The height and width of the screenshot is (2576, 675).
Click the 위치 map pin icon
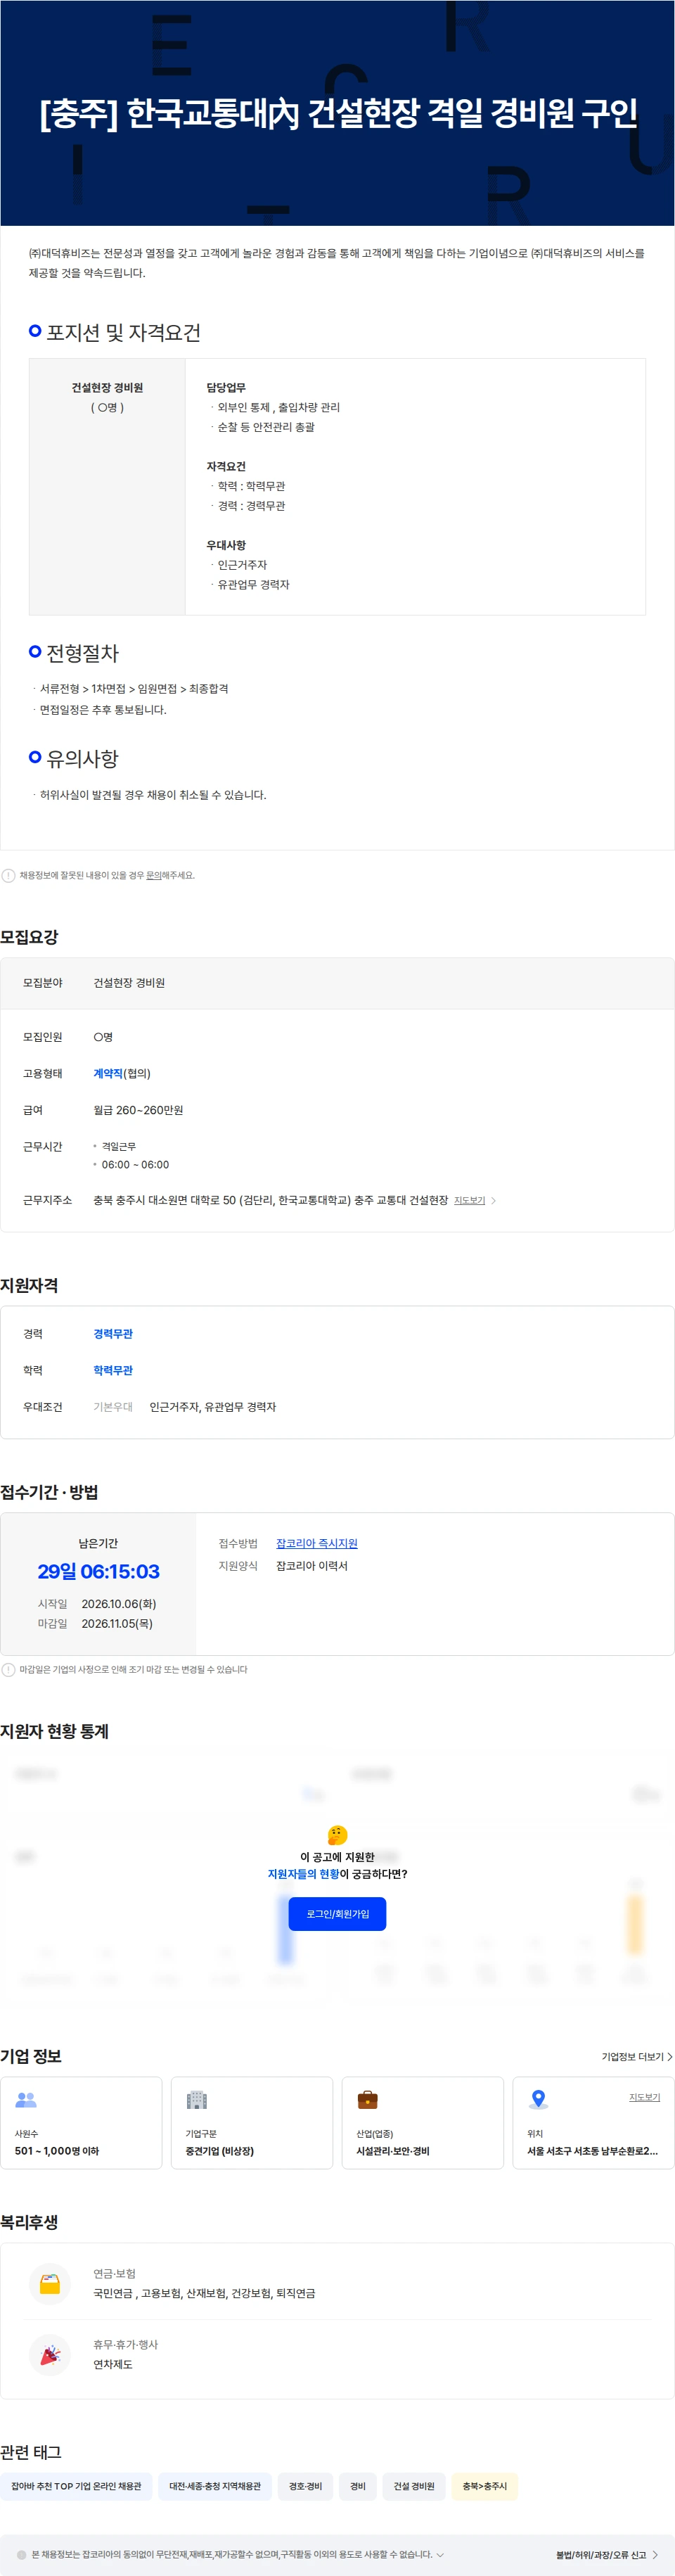pos(538,2100)
